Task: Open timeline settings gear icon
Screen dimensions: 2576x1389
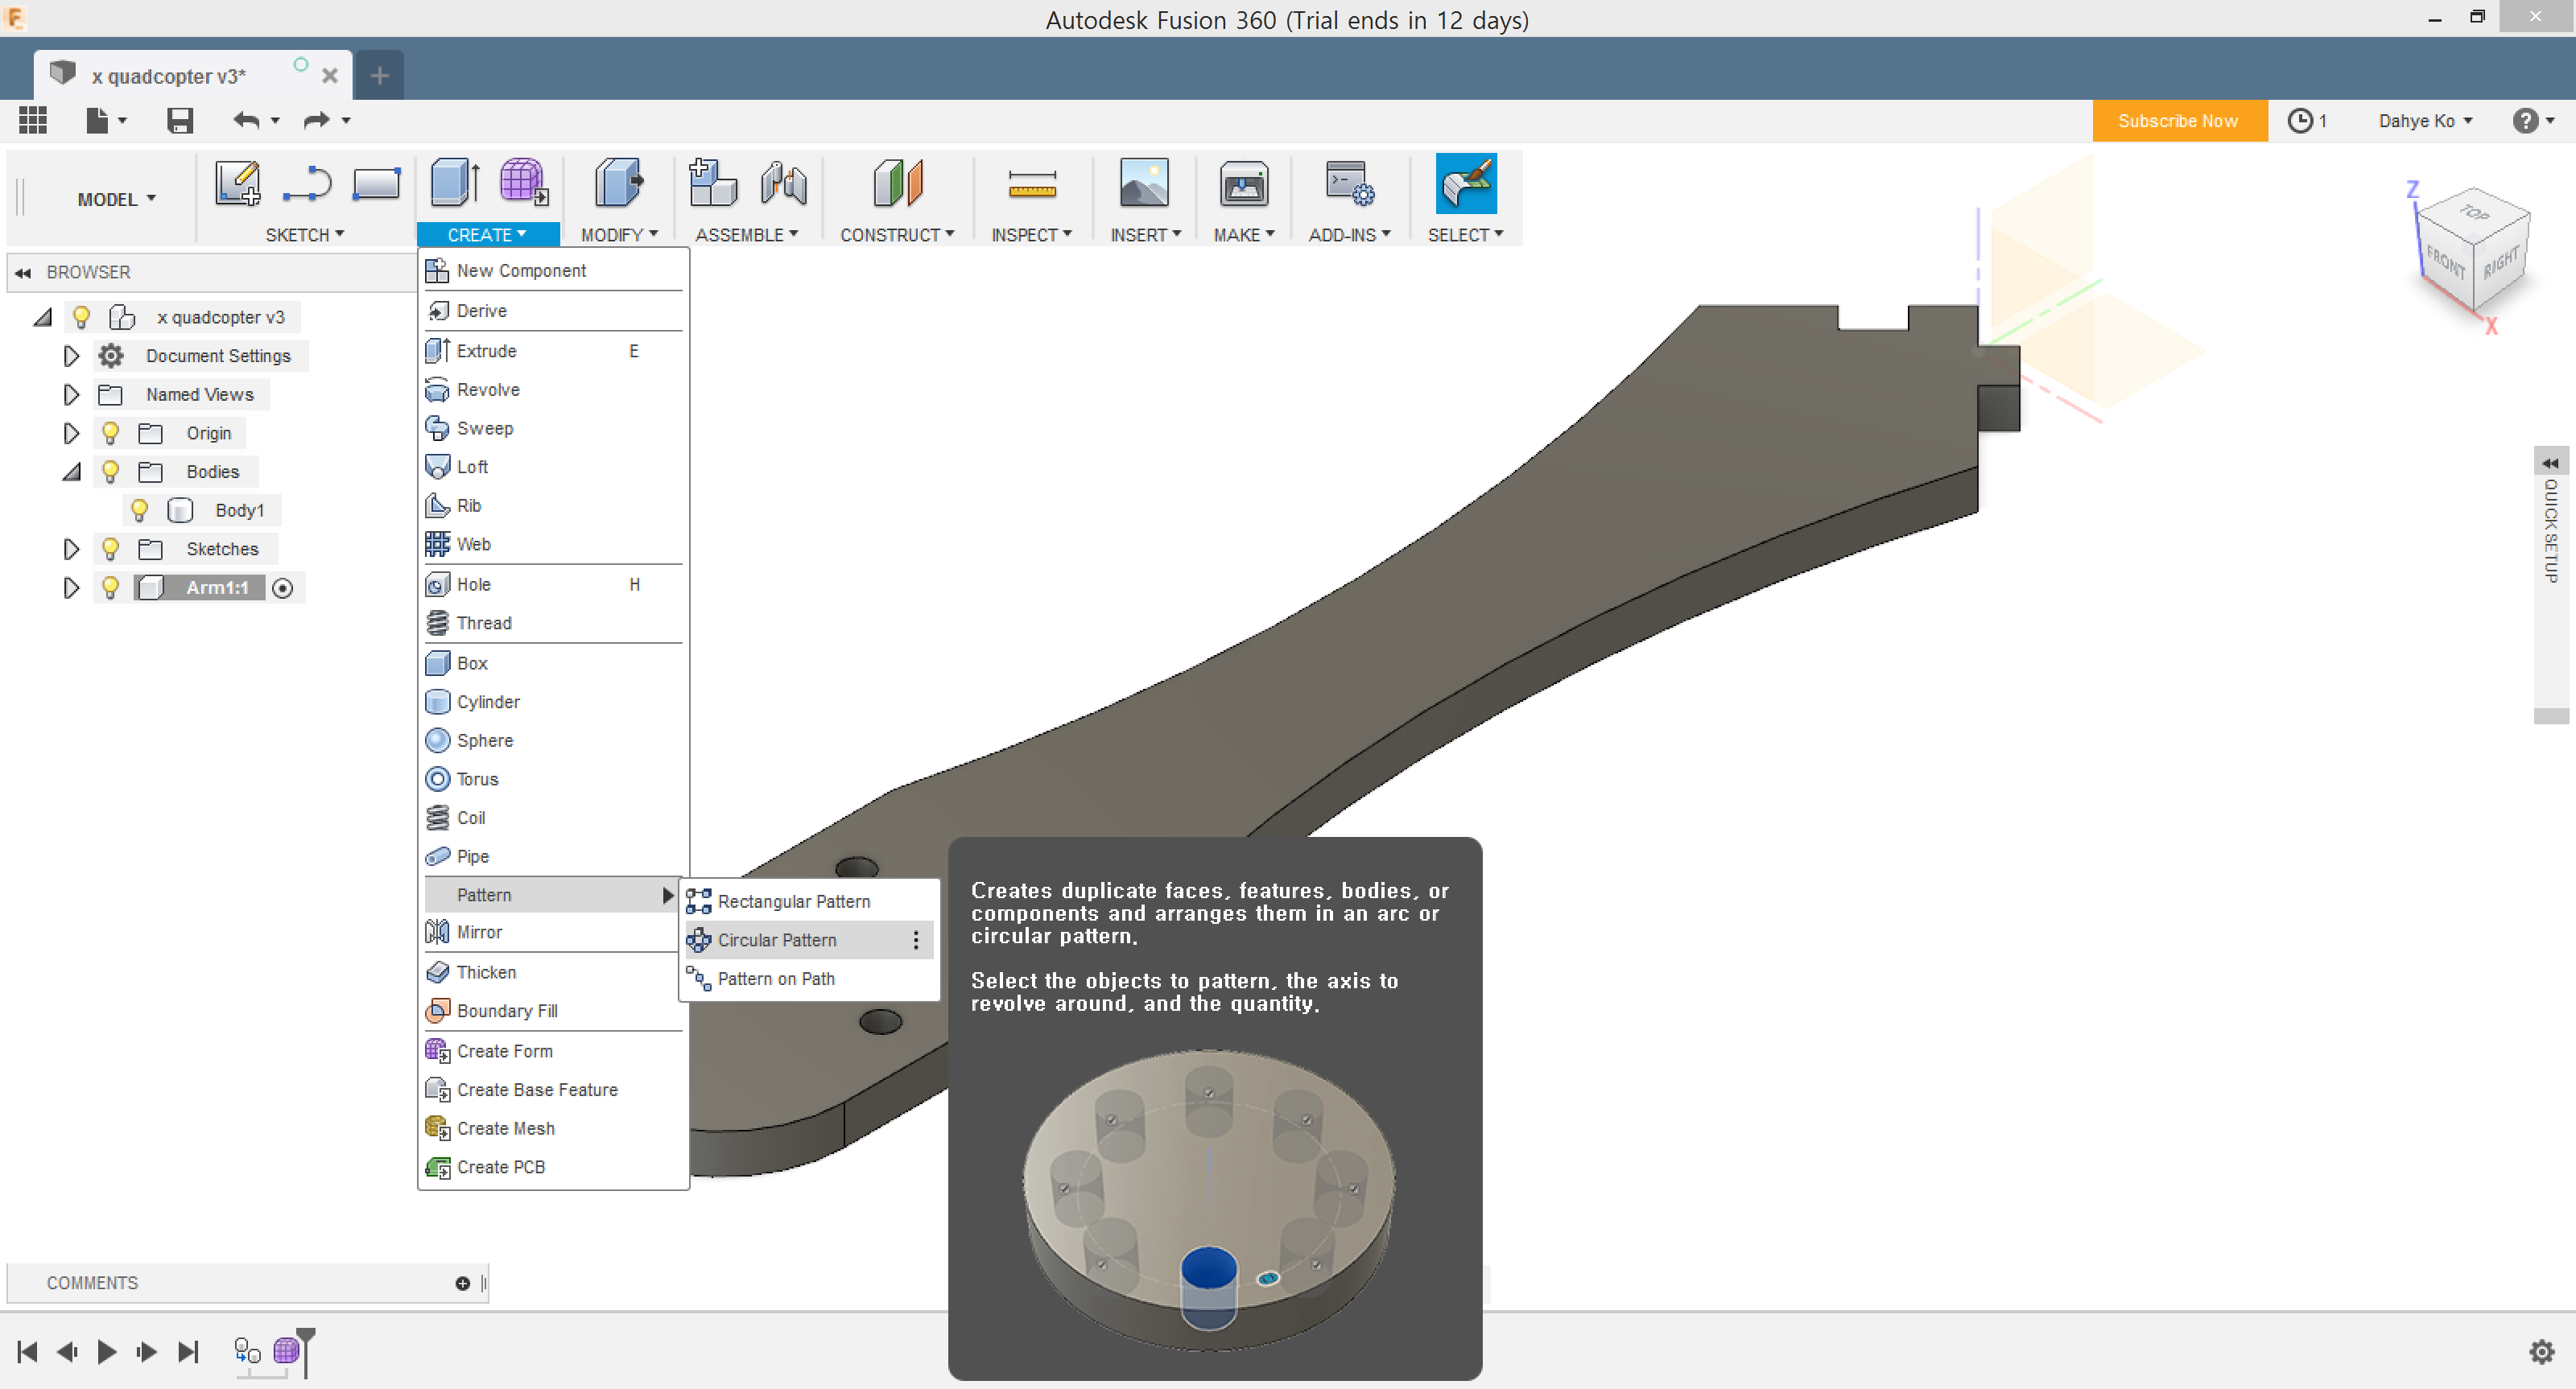Action: pos(2541,1352)
